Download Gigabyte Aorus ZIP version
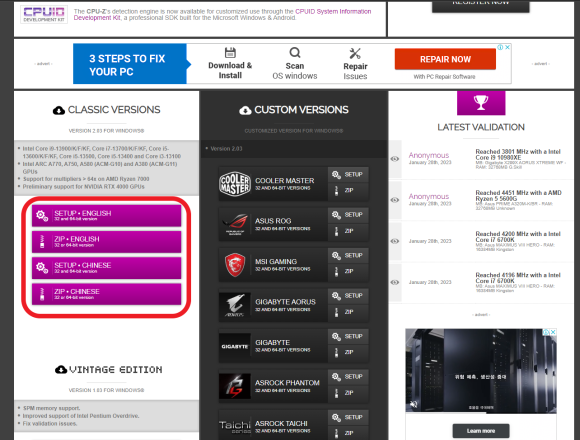 [x=348, y=312]
